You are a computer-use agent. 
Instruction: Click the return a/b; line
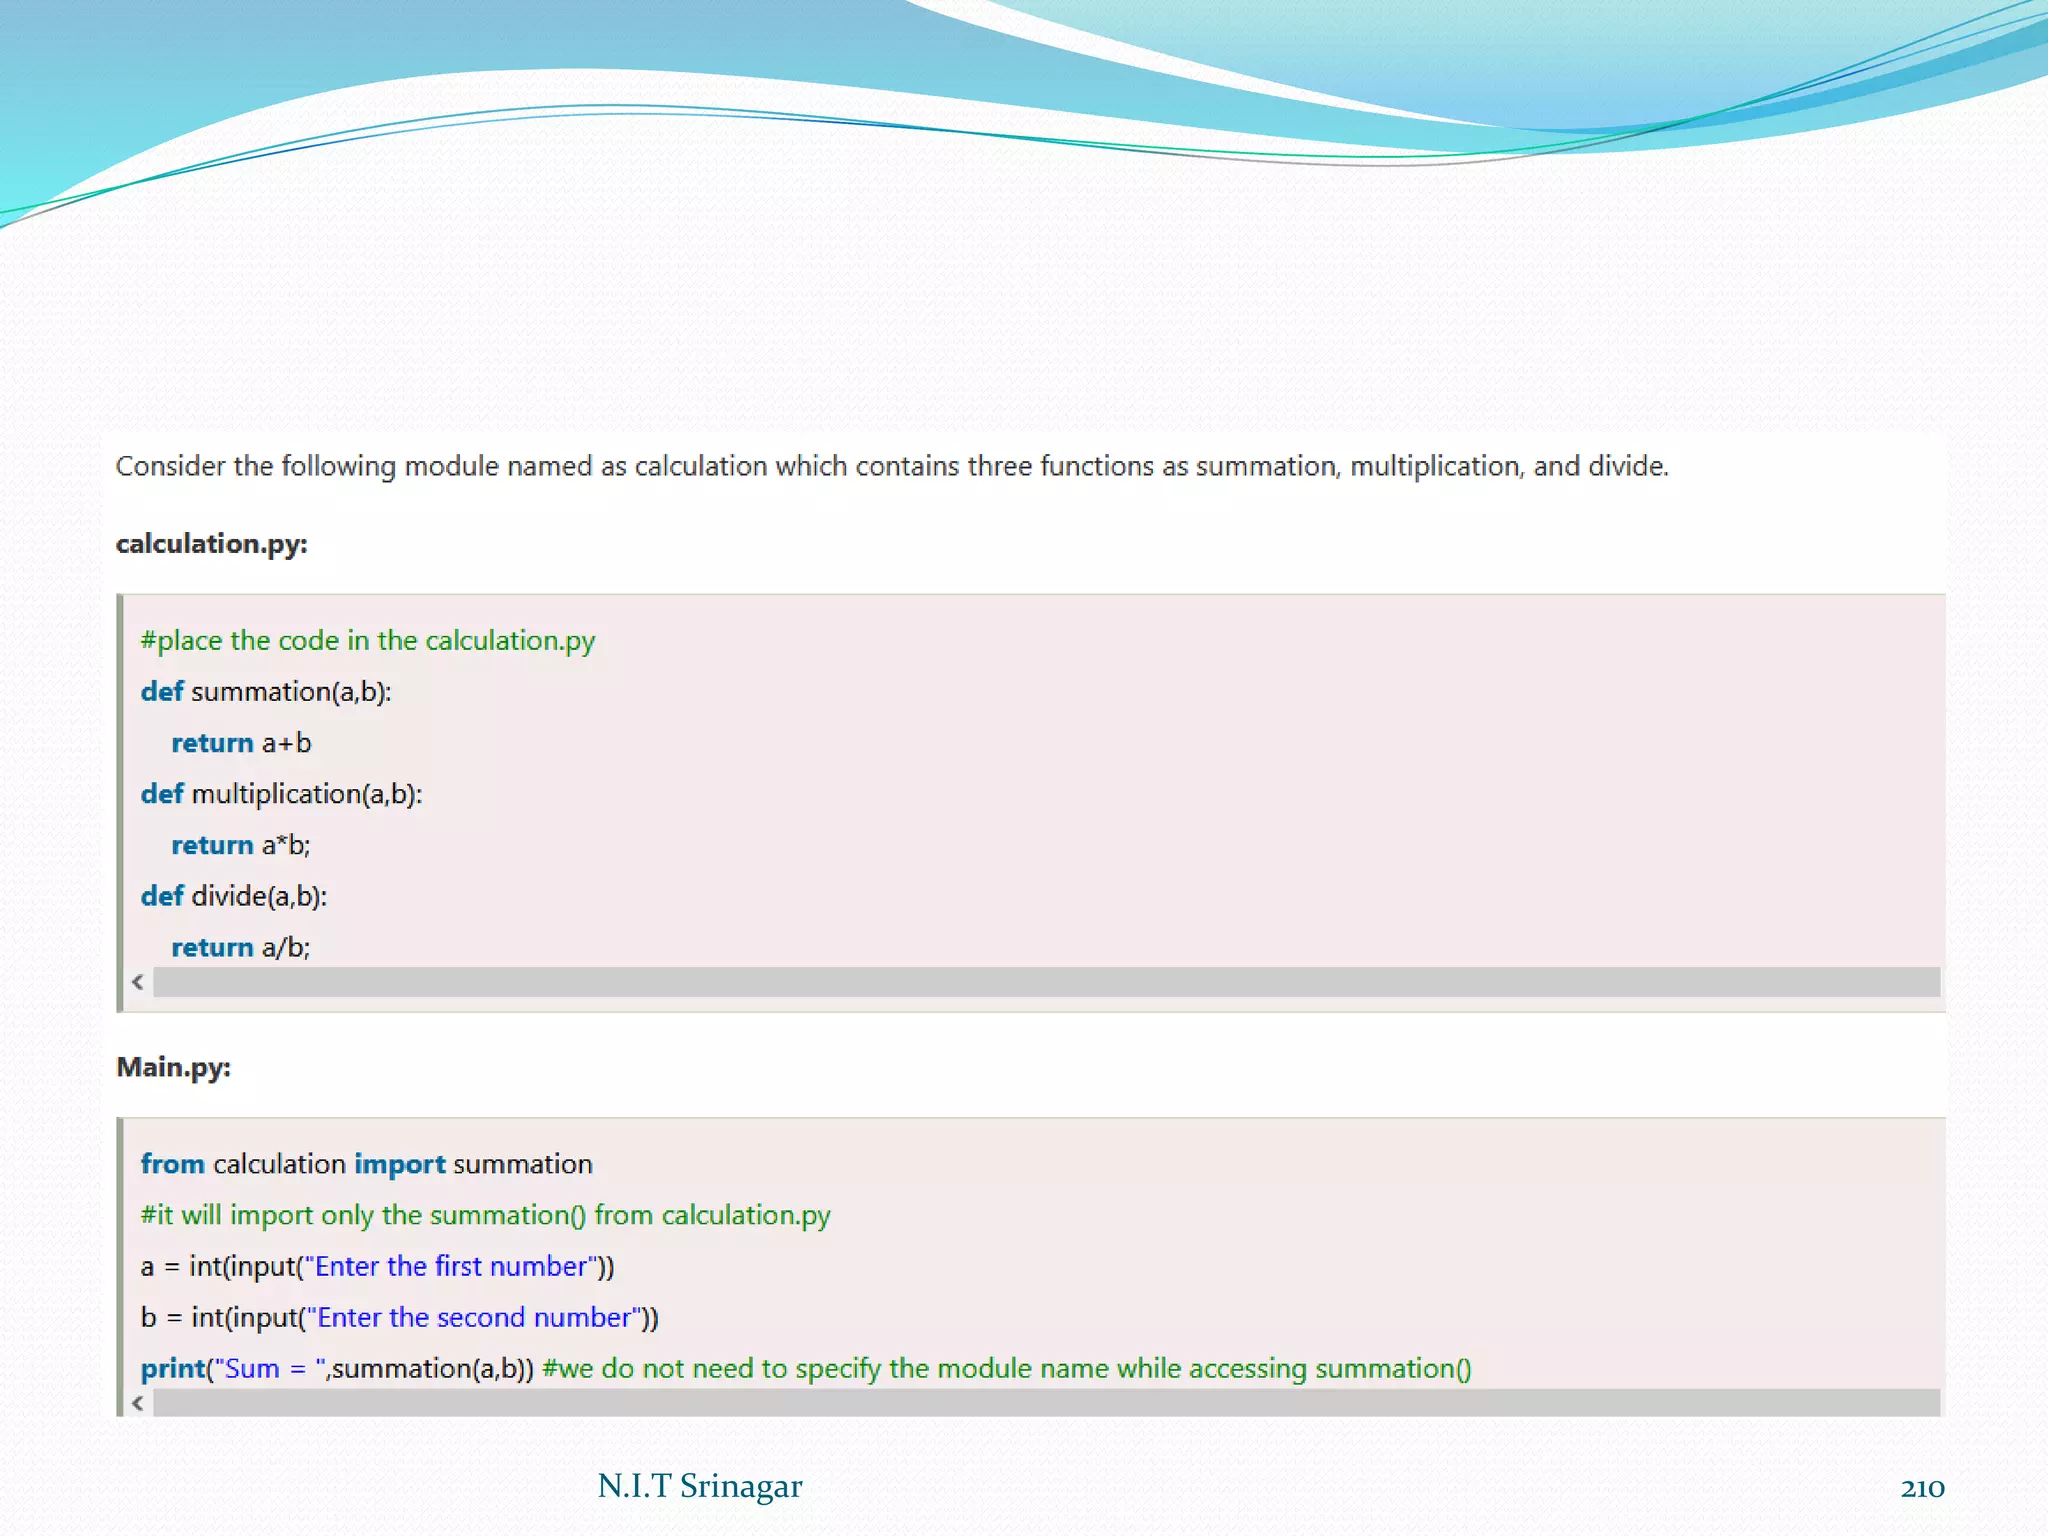click(241, 947)
